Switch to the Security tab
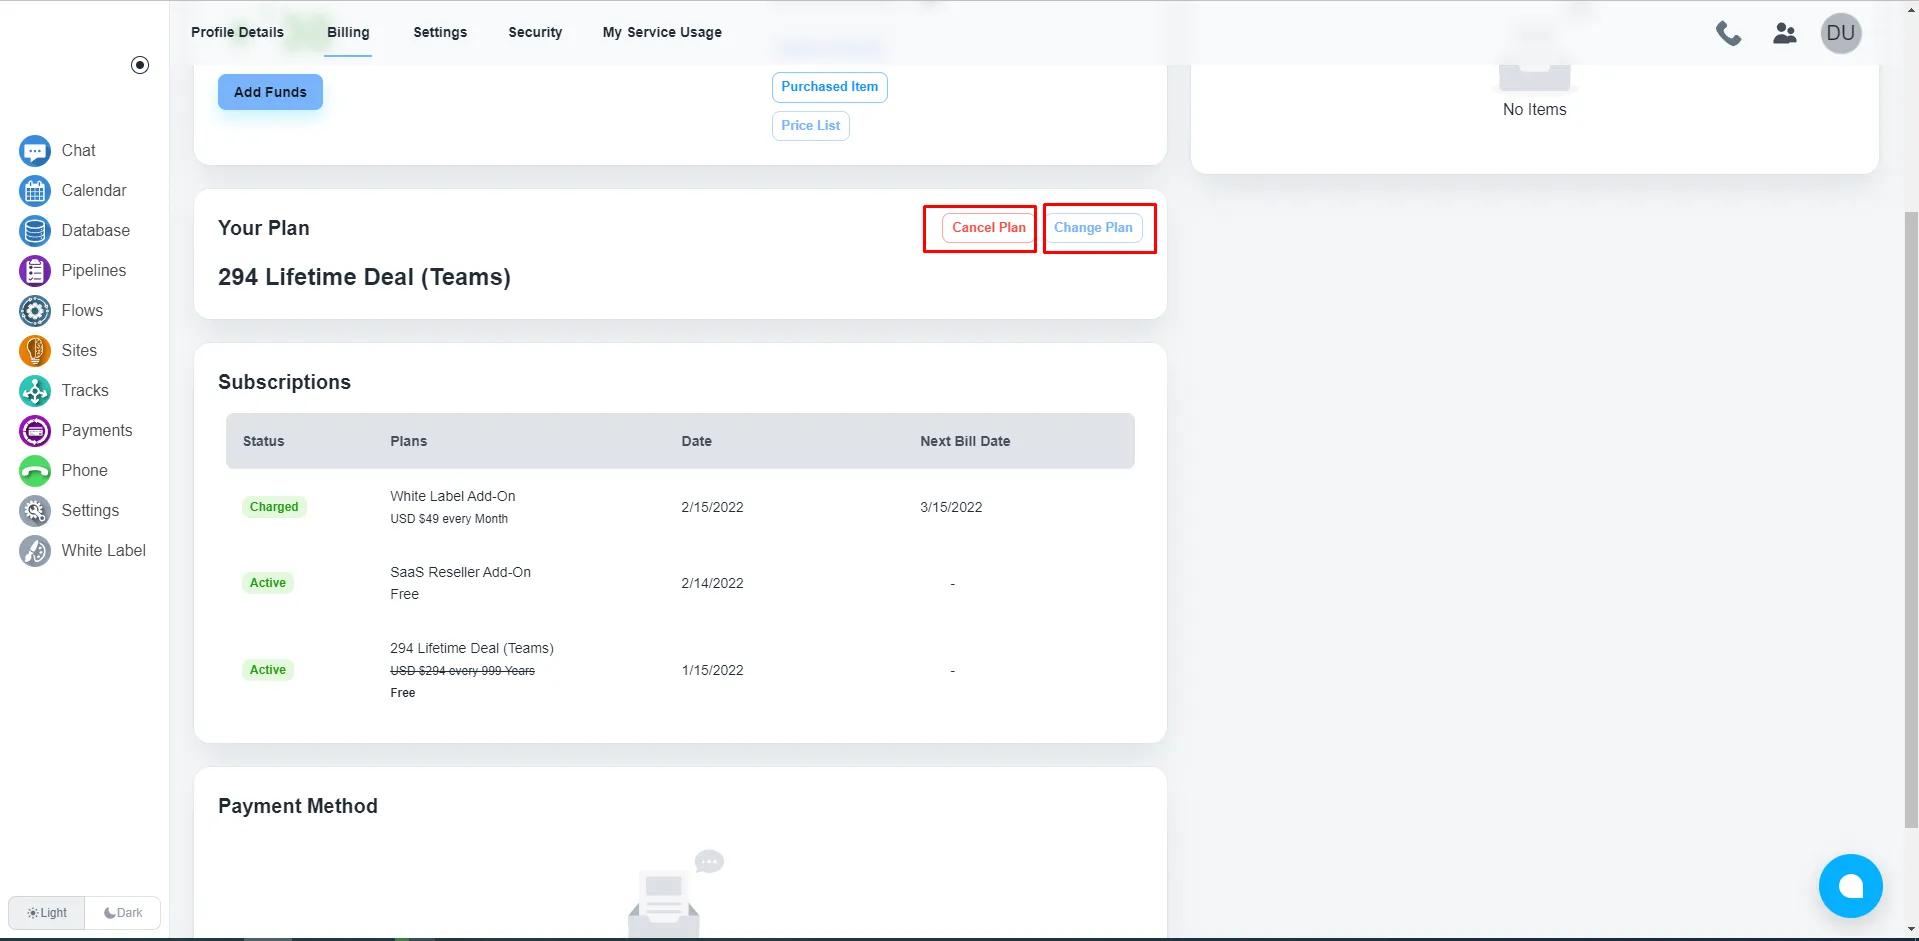 [535, 32]
